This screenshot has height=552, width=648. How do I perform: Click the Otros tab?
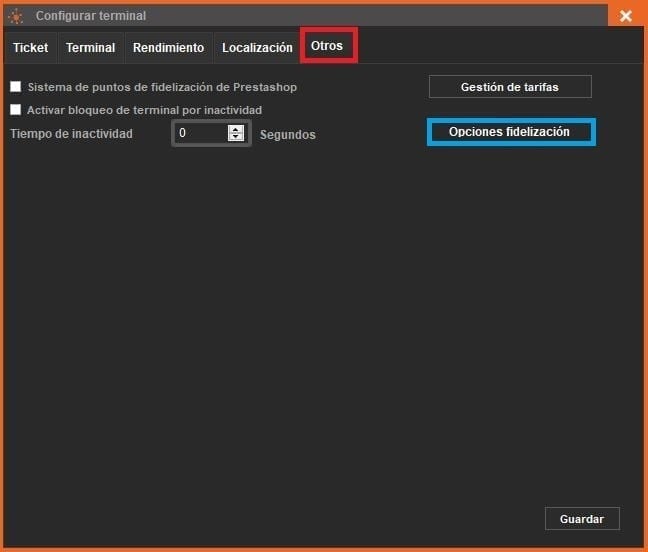tap(327, 46)
